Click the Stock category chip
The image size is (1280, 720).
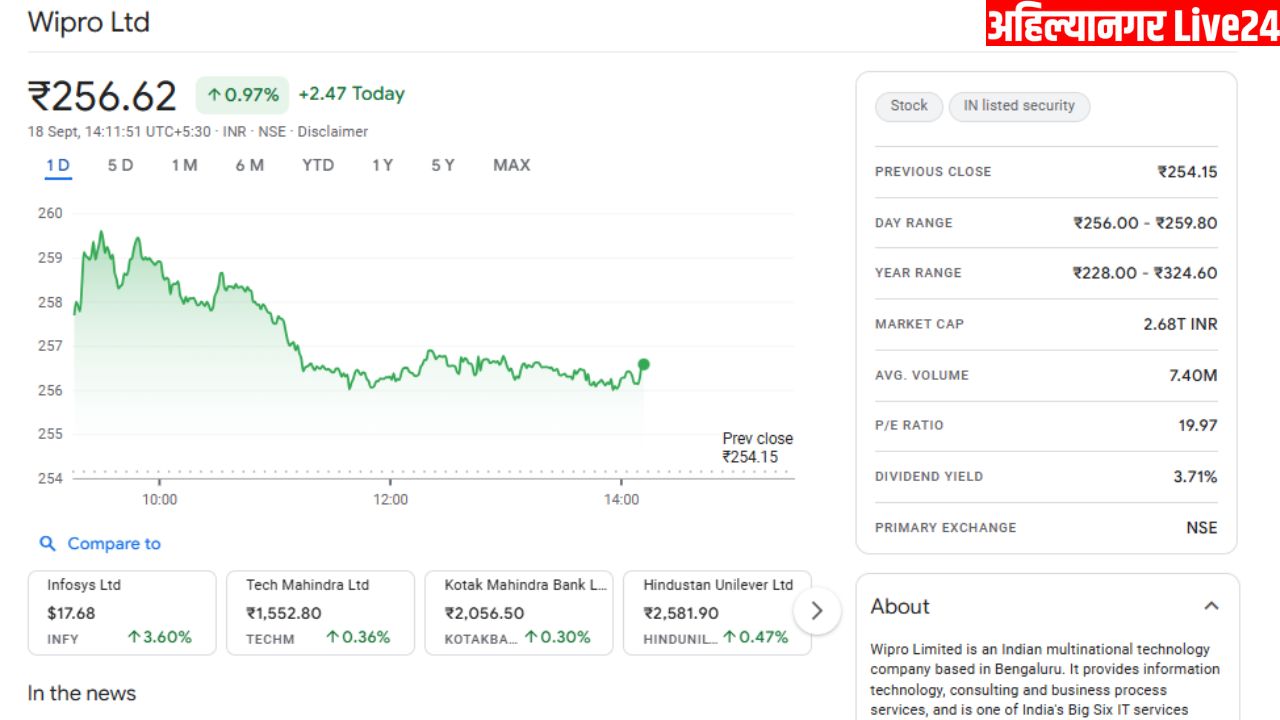tap(908, 106)
